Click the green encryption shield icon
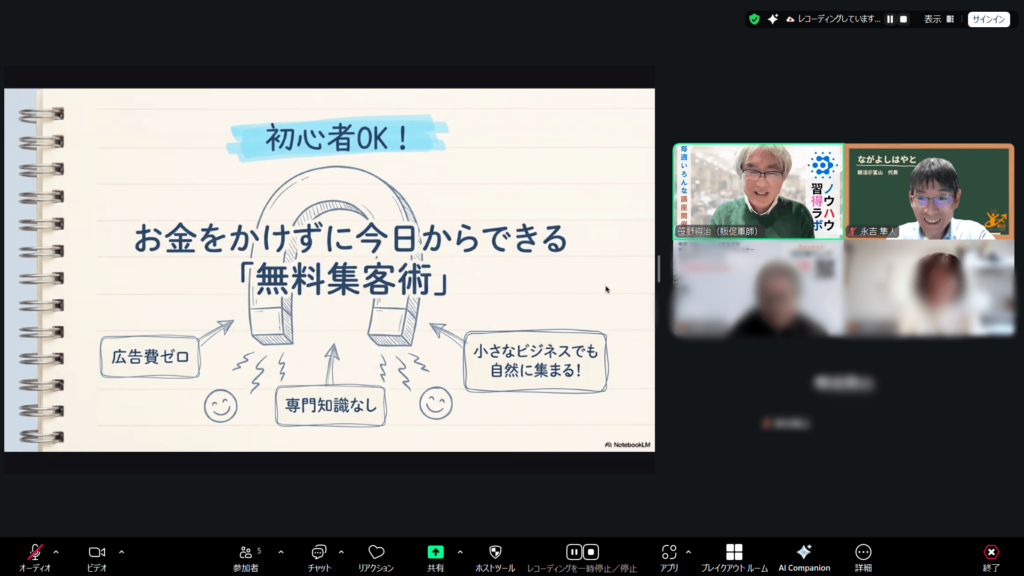Image resolution: width=1024 pixels, height=576 pixels. tap(755, 19)
